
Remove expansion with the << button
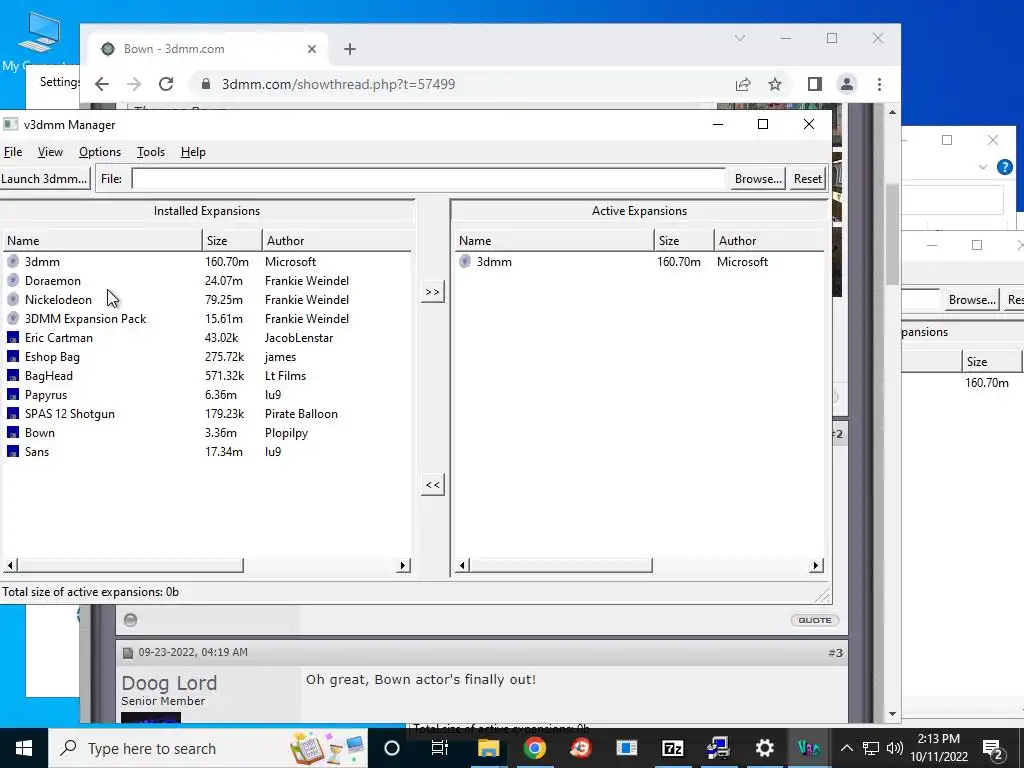[432, 485]
